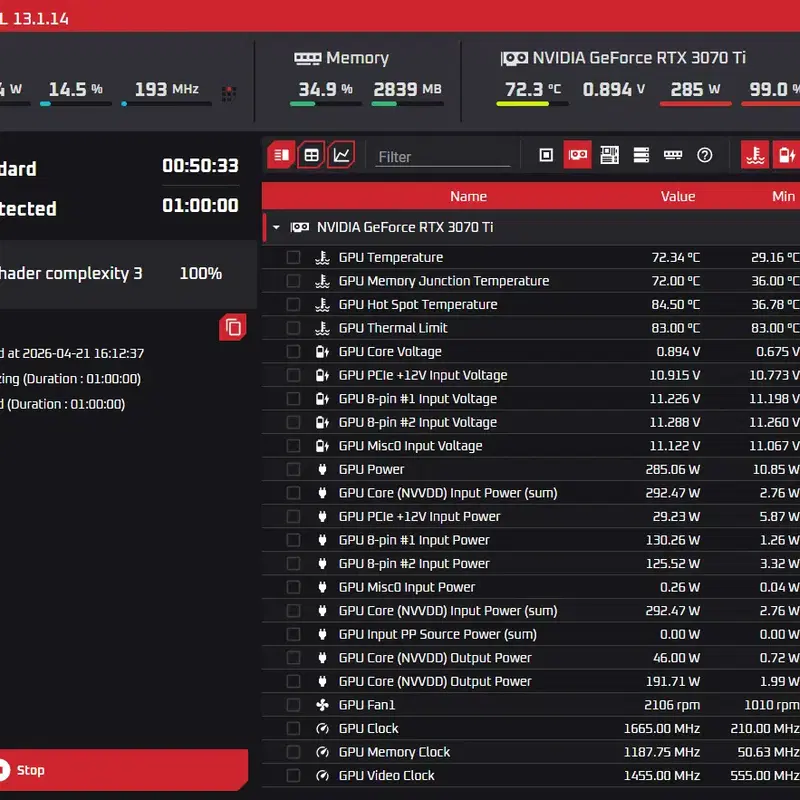Screen dimensions: 800x800
Task: Click the 34.9 % memory usage header bar
Action: tap(326, 104)
